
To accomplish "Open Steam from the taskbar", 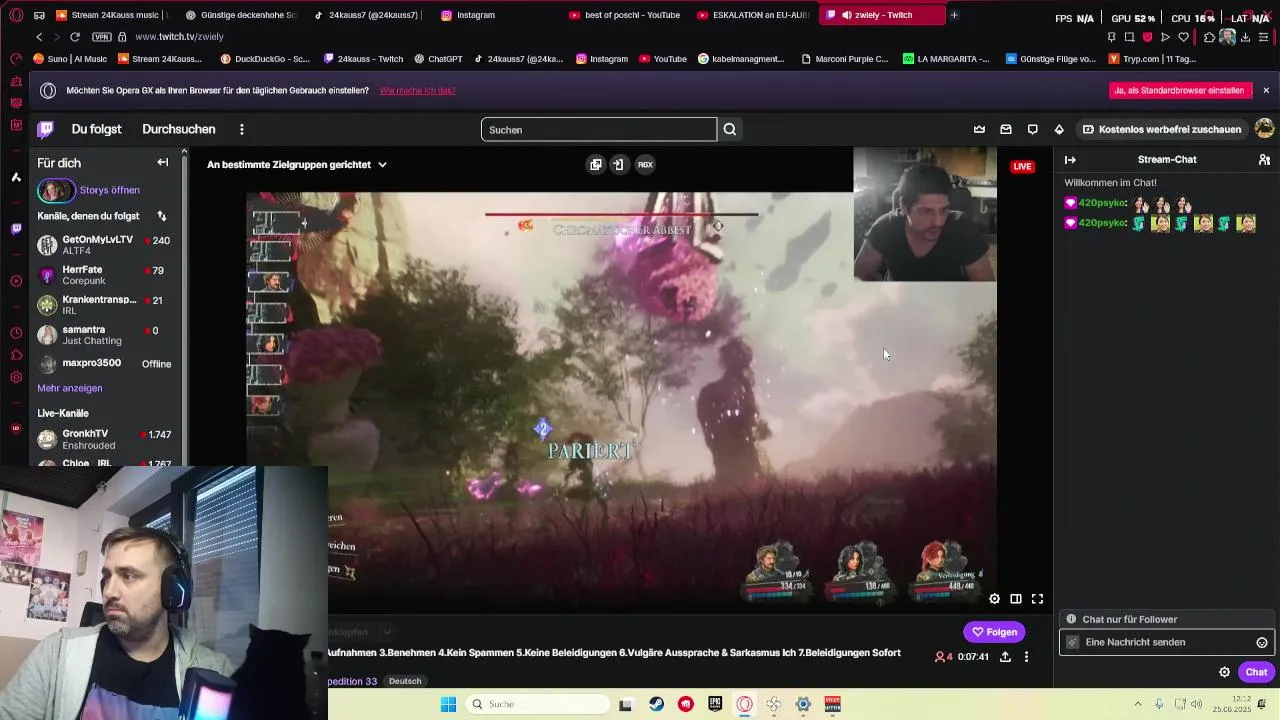I will pyautogui.click(x=656, y=704).
